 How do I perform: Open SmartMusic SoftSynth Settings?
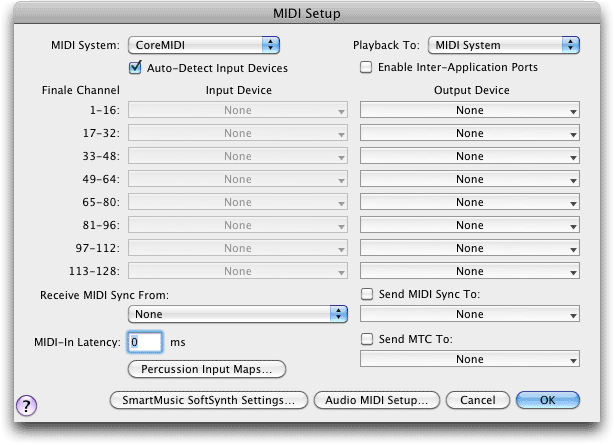coord(209,400)
